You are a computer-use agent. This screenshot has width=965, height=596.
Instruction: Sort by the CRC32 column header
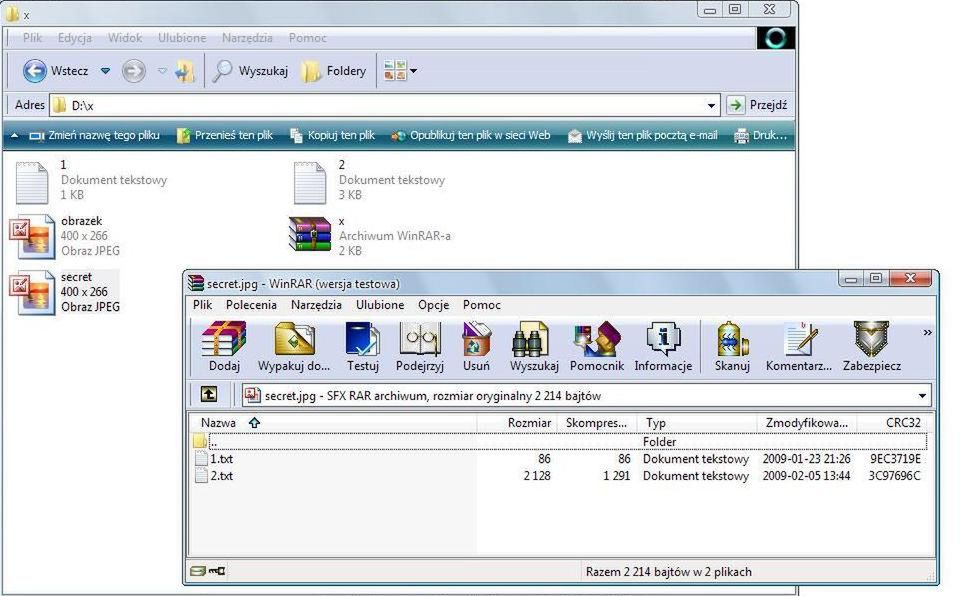pos(892,422)
